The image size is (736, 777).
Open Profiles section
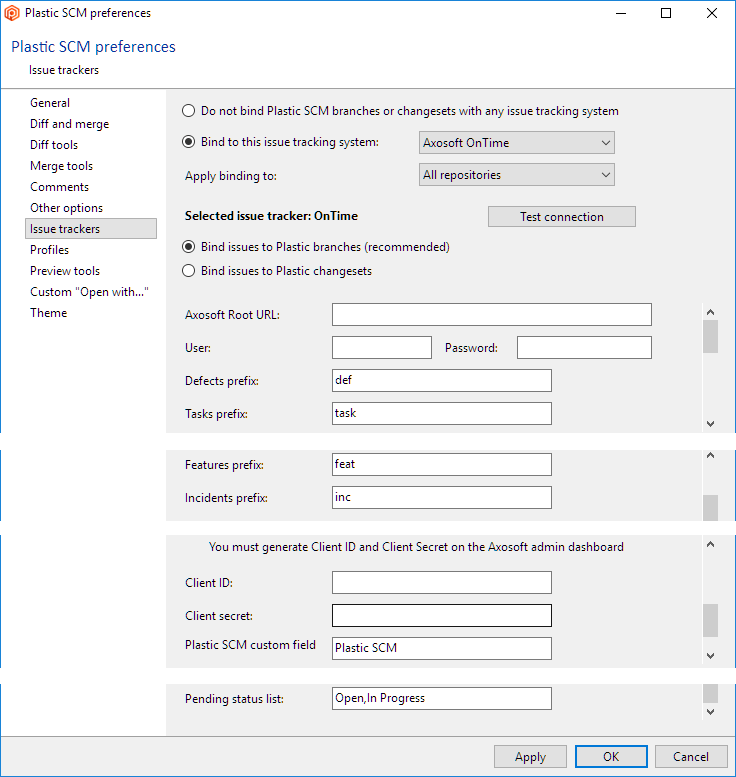(50, 250)
